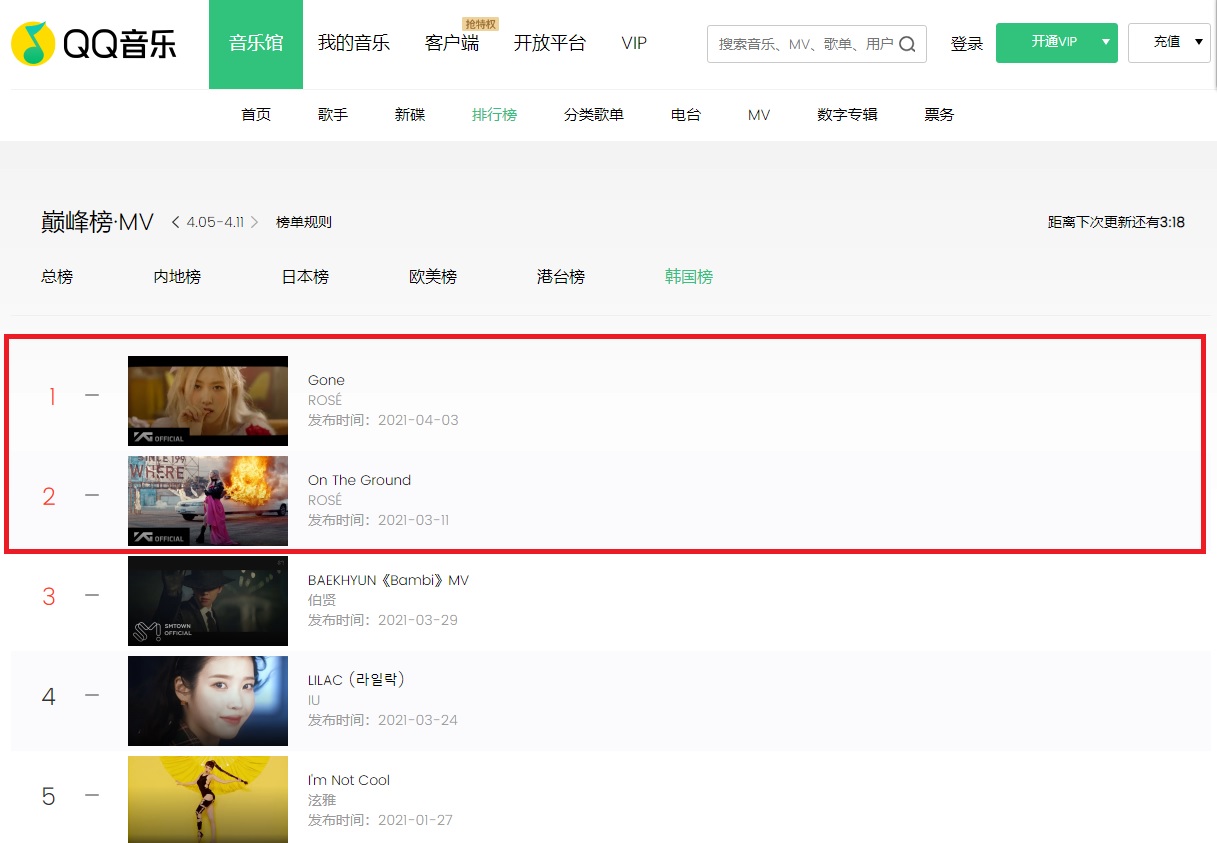
Task: Click artist 伯贤
Action: click(322, 600)
